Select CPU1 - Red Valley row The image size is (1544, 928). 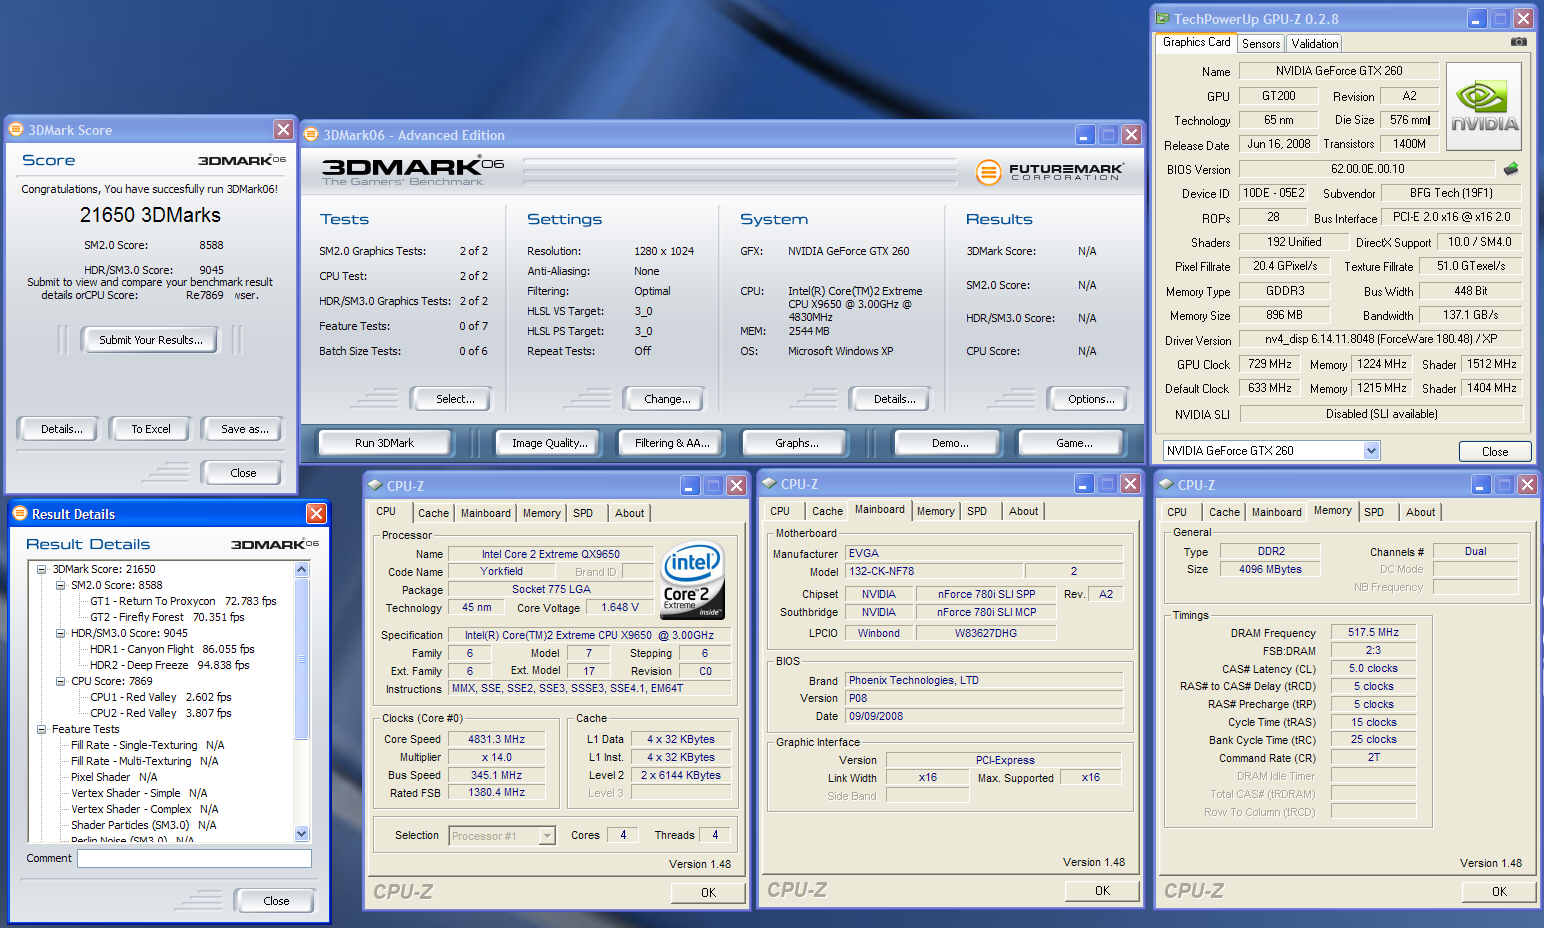160,697
